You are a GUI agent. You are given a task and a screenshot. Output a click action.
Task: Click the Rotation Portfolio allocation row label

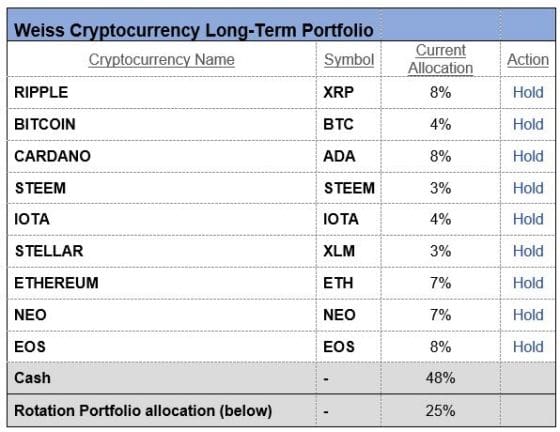coord(143,411)
